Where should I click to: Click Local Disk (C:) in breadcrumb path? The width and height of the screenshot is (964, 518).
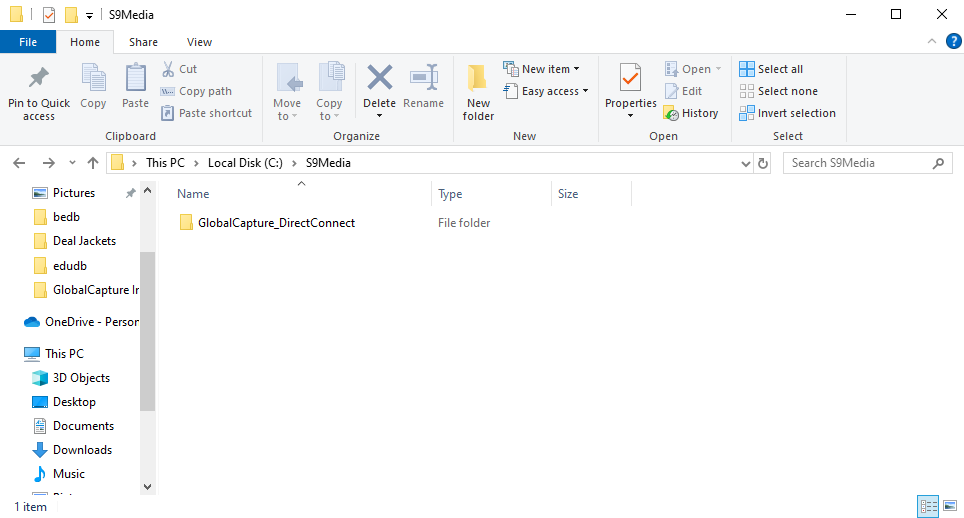244,163
